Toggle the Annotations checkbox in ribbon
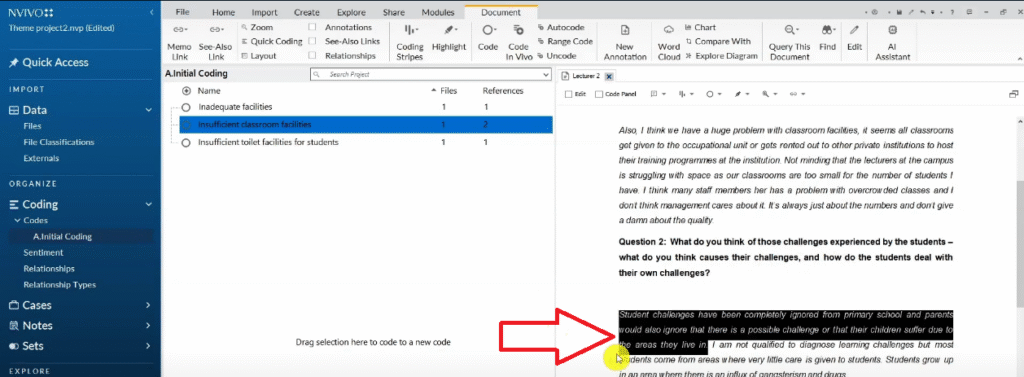The width and height of the screenshot is (1024, 377). [x=312, y=27]
